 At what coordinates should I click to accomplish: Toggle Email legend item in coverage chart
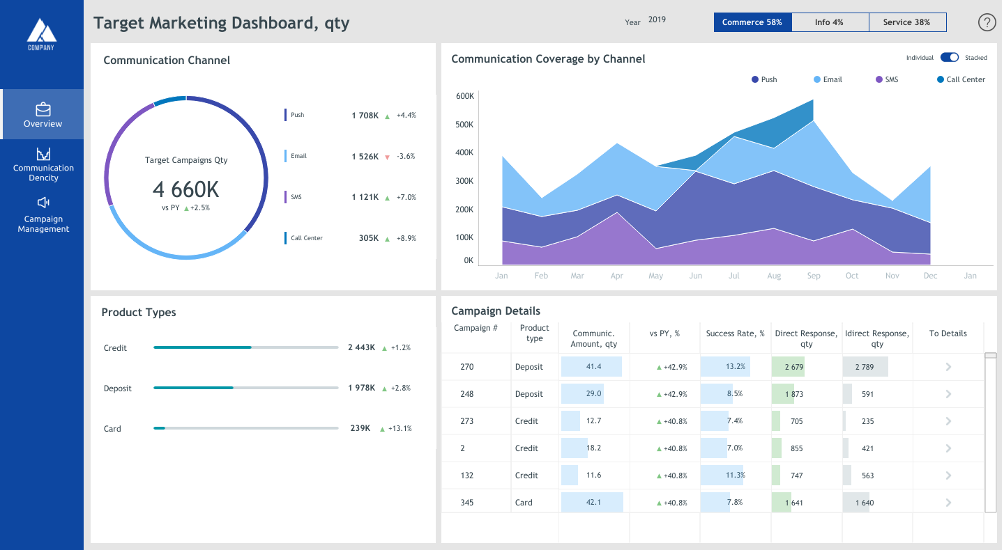point(828,80)
